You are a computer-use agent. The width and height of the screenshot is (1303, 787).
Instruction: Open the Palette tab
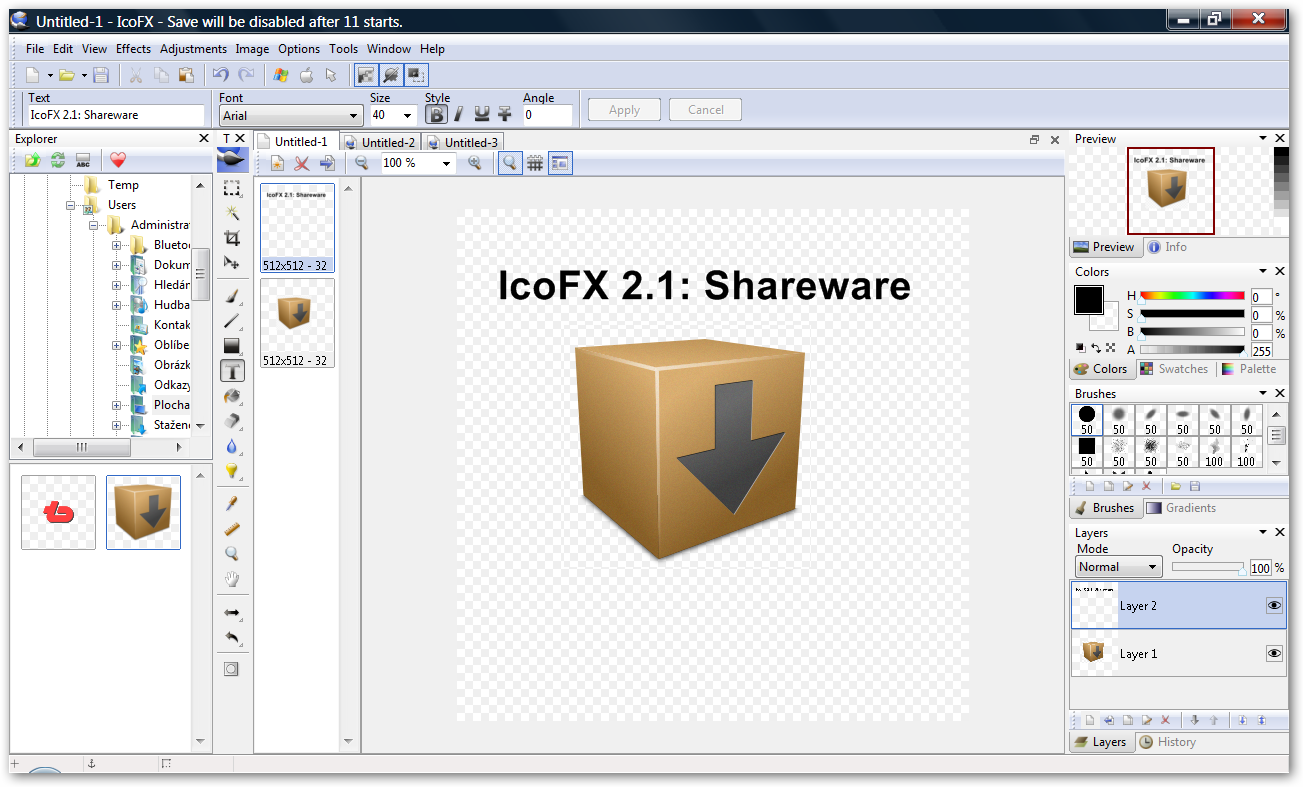1249,369
